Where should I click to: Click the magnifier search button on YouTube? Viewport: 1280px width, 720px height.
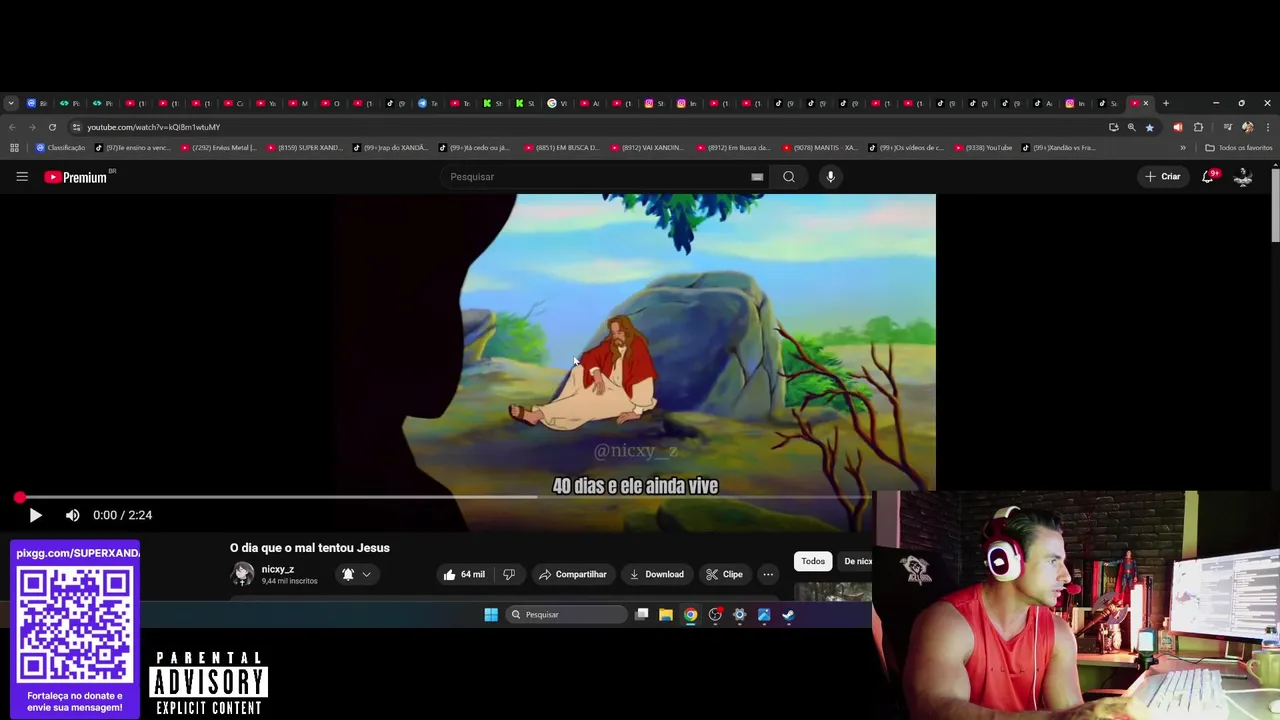click(x=789, y=177)
